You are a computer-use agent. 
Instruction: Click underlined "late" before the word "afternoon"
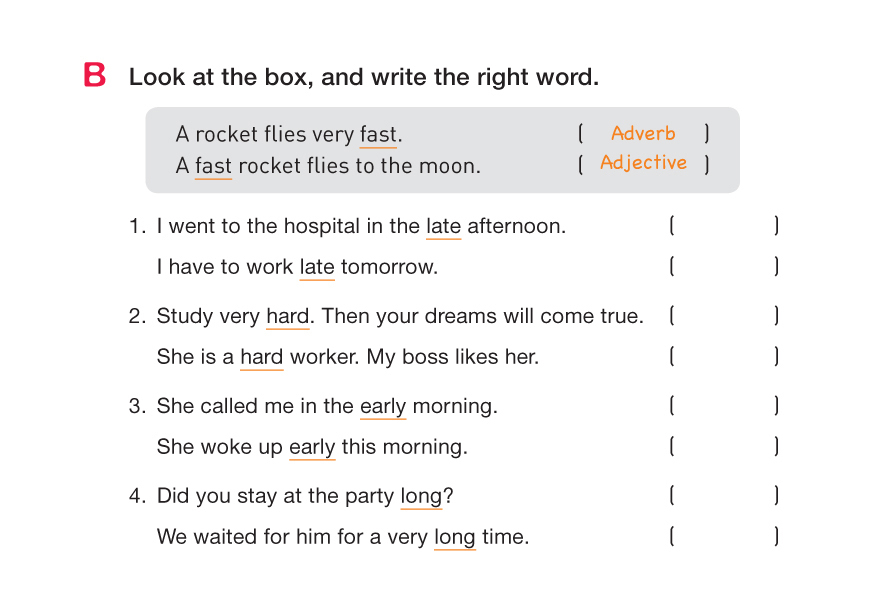click(443, 226)
